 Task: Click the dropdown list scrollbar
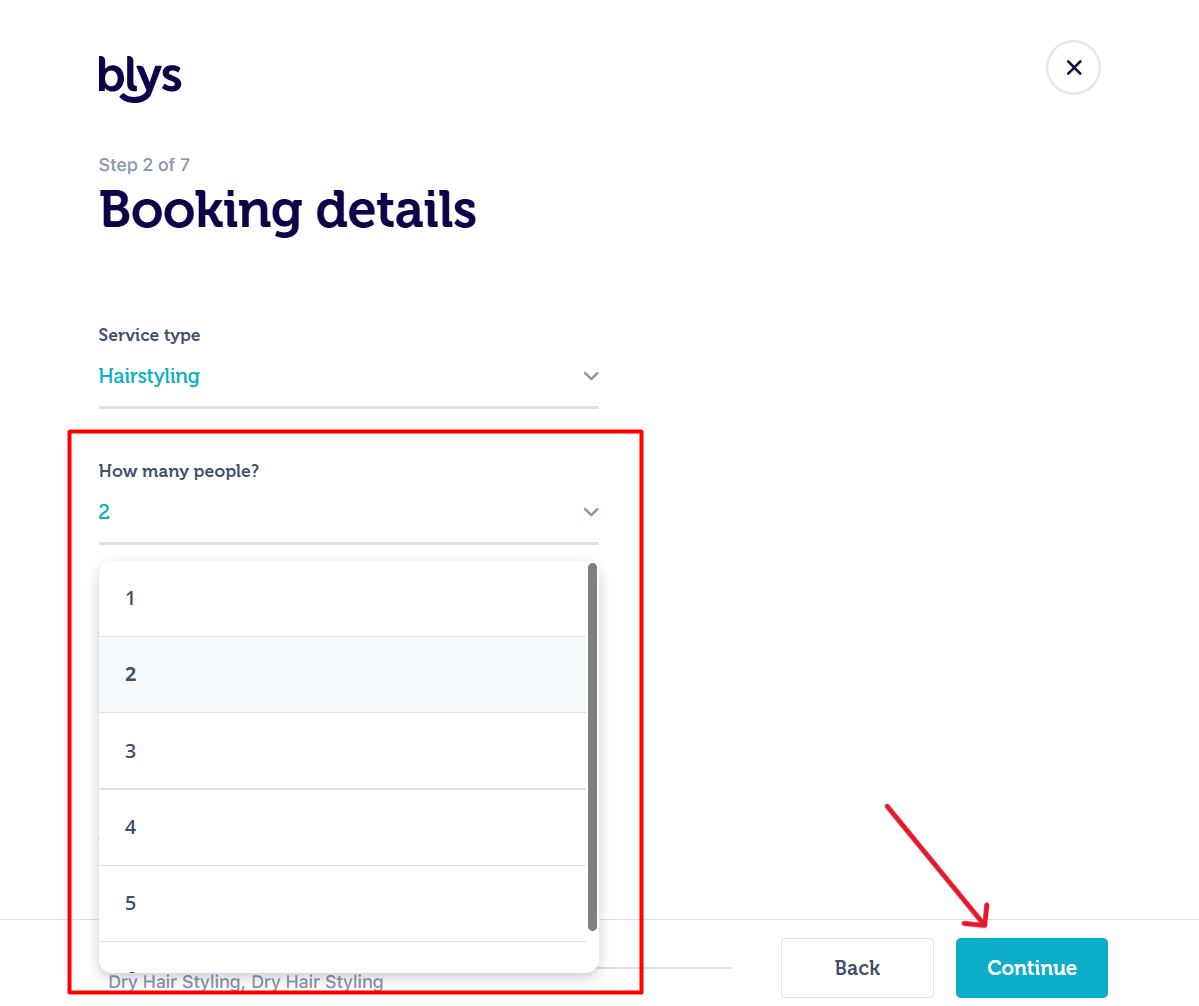592,747
